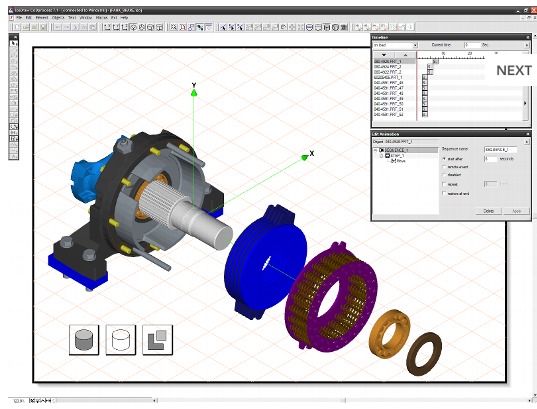Expand the STEP_1 node in the animation tree
Screen dimensions: 537x409
point(382,156)
